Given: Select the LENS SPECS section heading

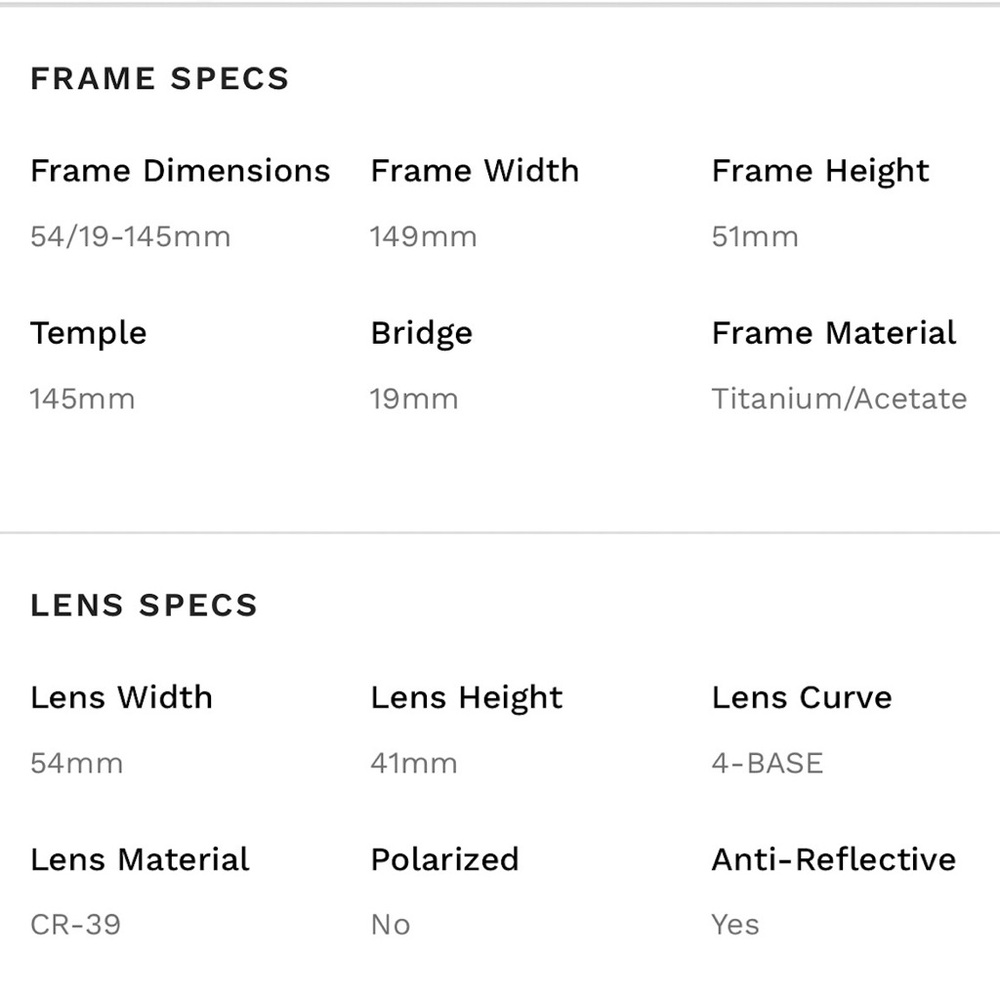Looking at the screenshot, I should (x=143, y=605).
